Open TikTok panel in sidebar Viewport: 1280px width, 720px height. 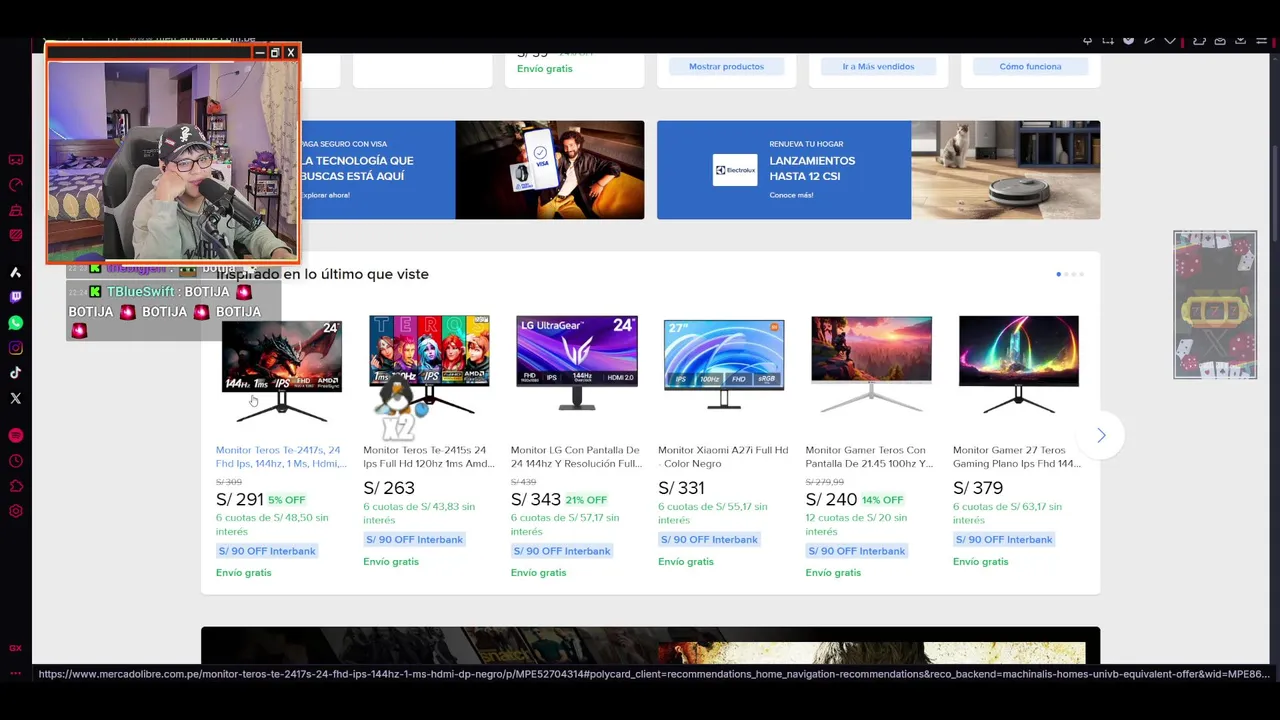point(15,373)
